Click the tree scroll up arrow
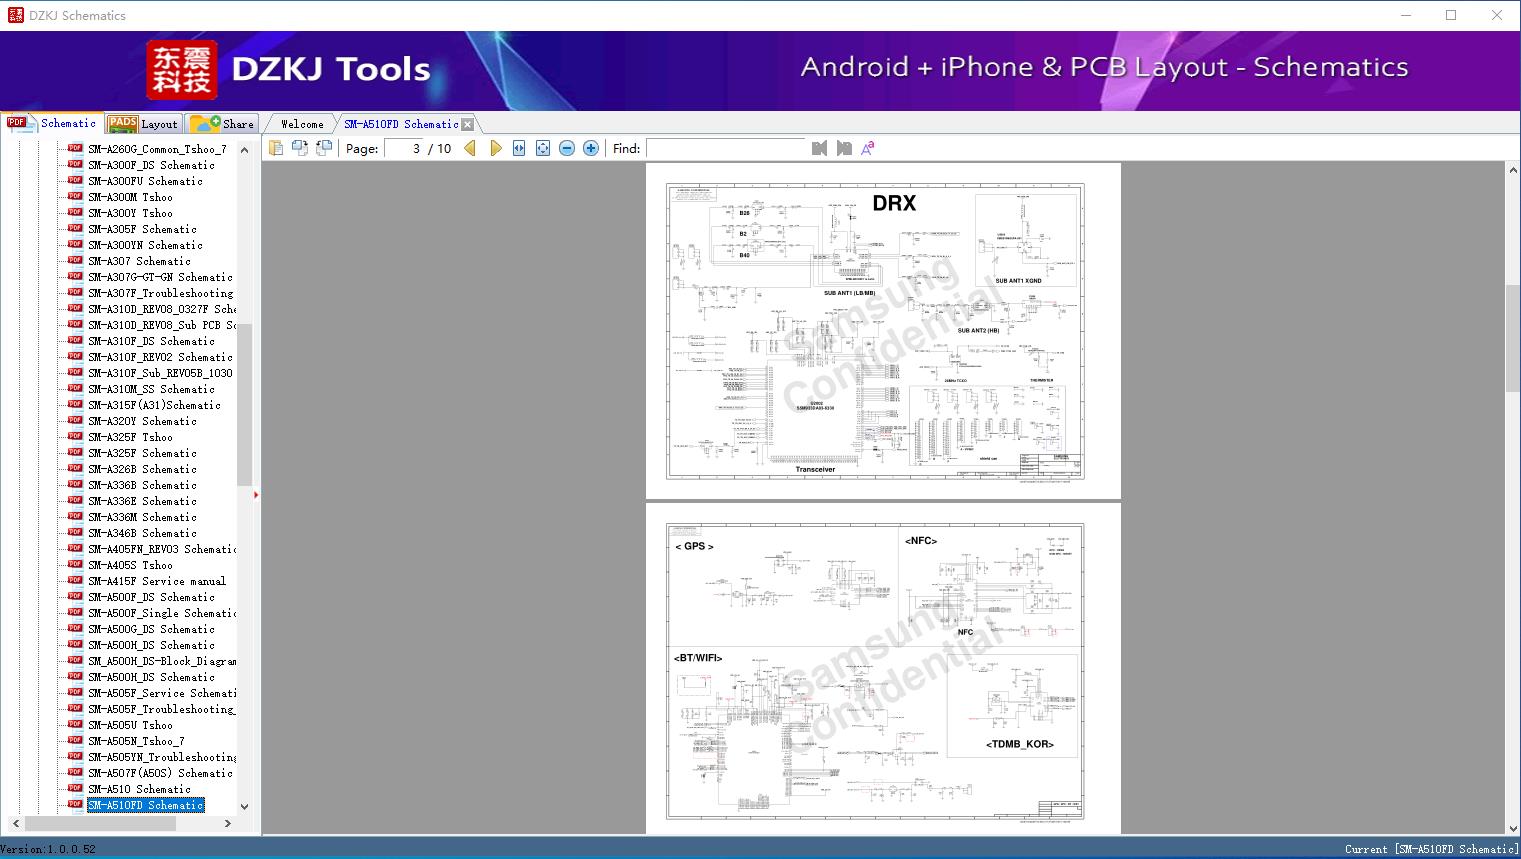1521x859 pixels. (245, 150)
